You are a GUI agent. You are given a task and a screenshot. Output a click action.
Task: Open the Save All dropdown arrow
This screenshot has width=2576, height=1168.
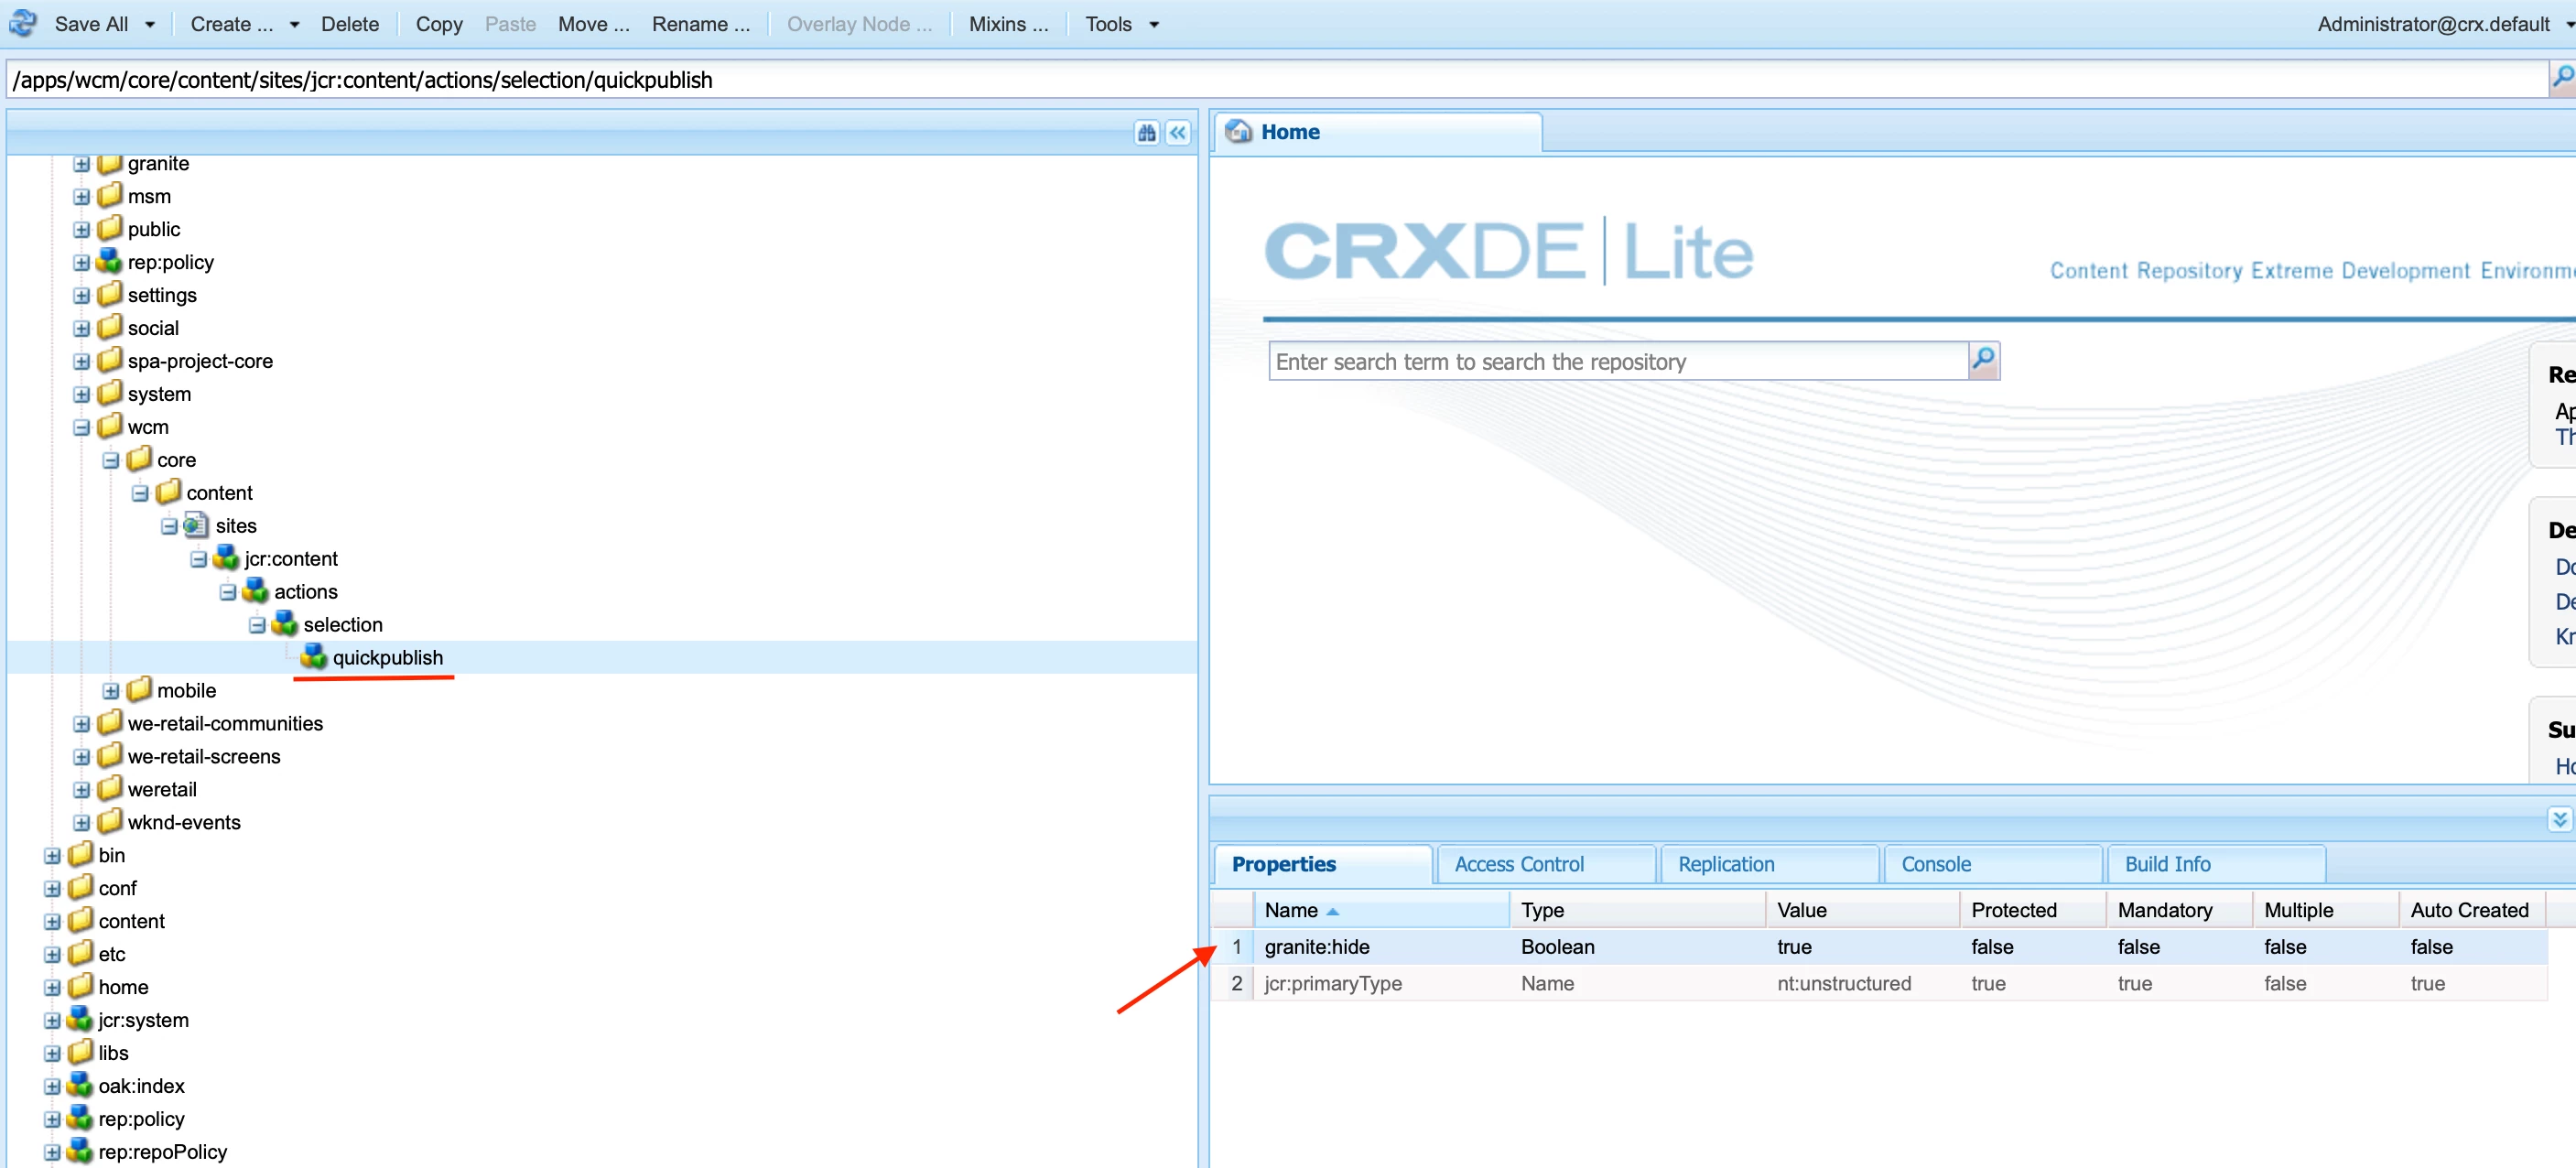(x=150, y=24)
